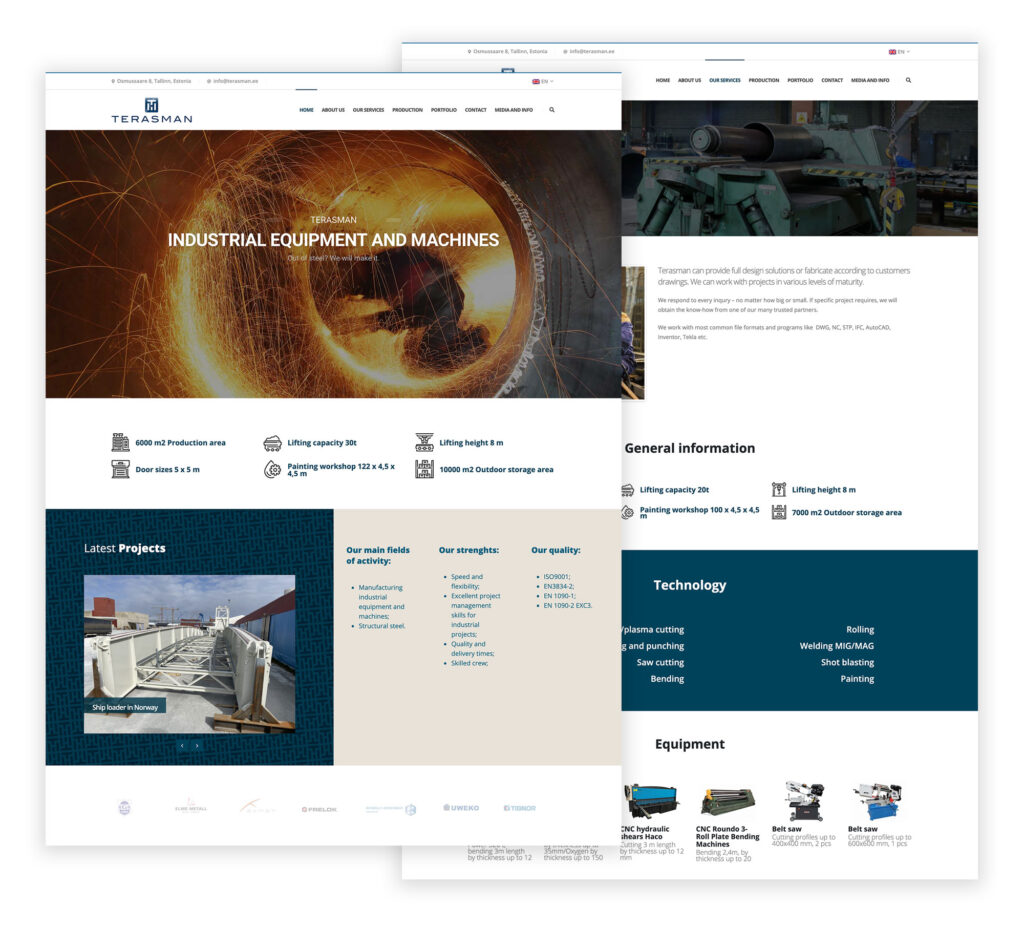Viewport: 1024px width, 926px height.
Task: Click the storage rack icon for 10000 m2 Outdoor storage
Action: click(424, 468)
